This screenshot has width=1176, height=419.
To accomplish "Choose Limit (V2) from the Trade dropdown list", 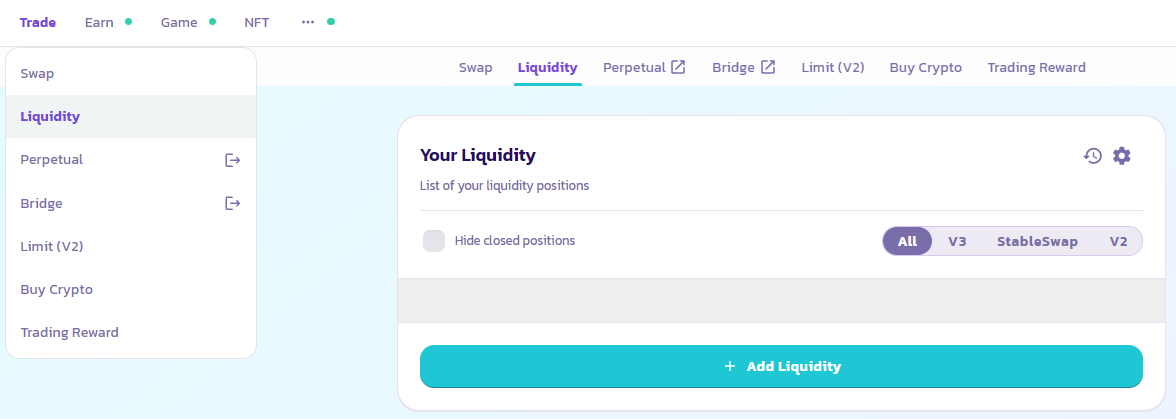I will click(52, 246).
